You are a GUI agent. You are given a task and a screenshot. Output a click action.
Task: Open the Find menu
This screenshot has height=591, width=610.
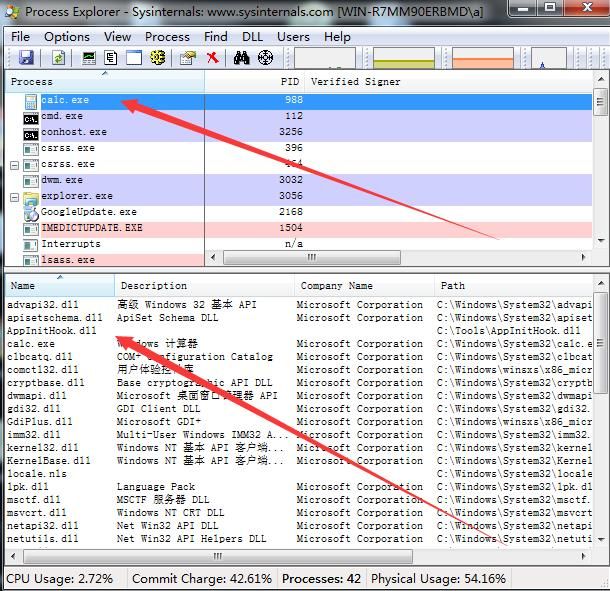point(216,37)
